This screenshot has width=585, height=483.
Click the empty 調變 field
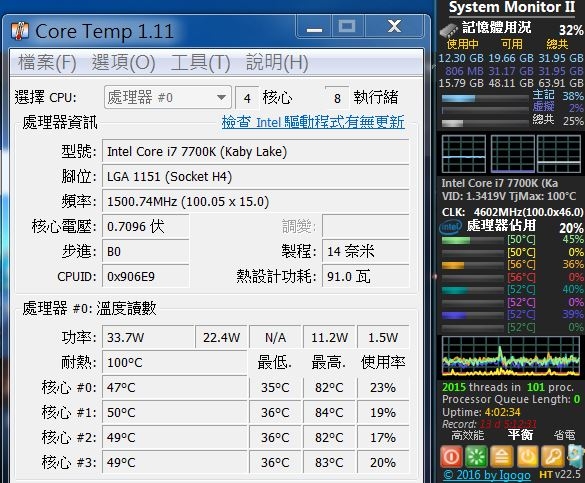(x=366, y=226)
